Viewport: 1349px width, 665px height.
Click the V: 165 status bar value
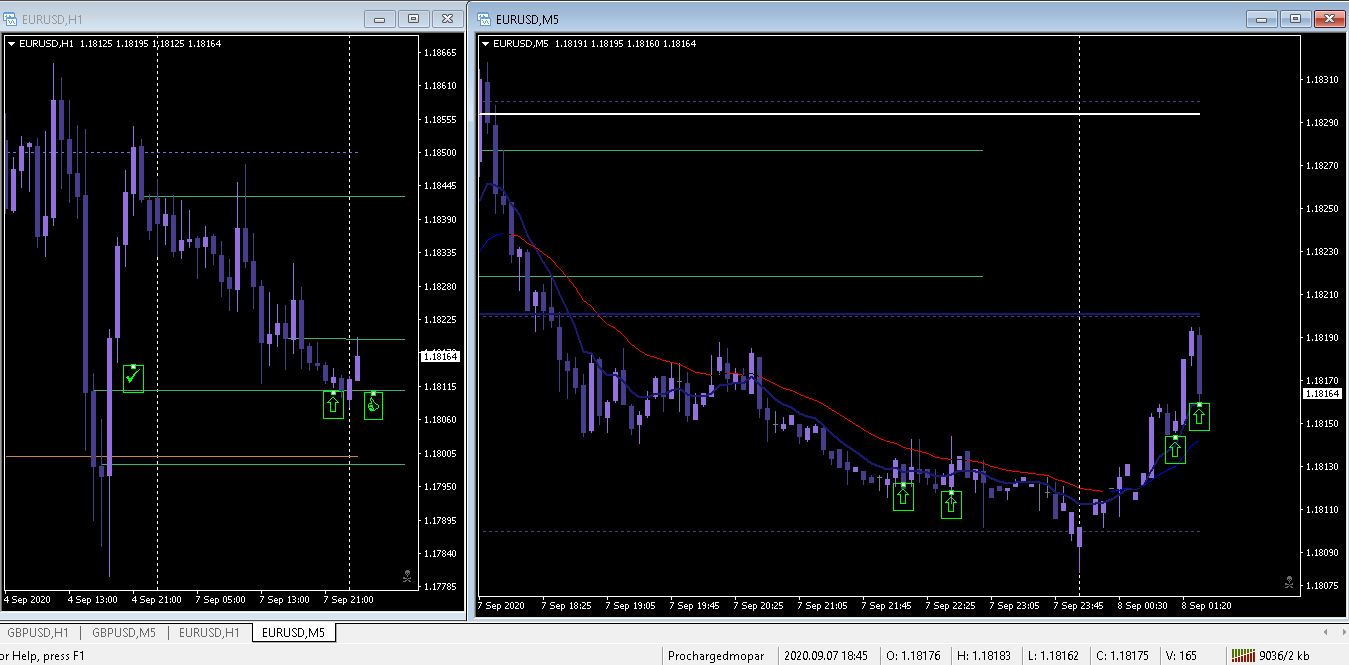[1181, 656]
